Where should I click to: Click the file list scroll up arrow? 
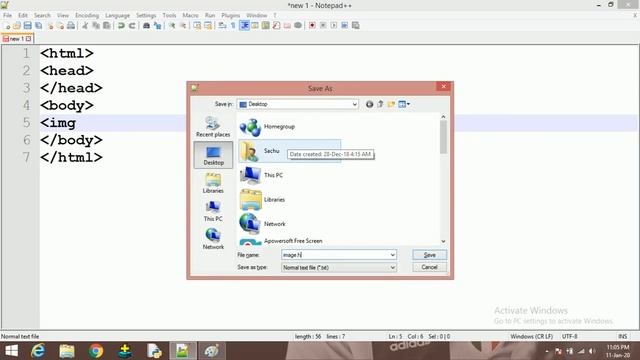(x=443, y=117)
